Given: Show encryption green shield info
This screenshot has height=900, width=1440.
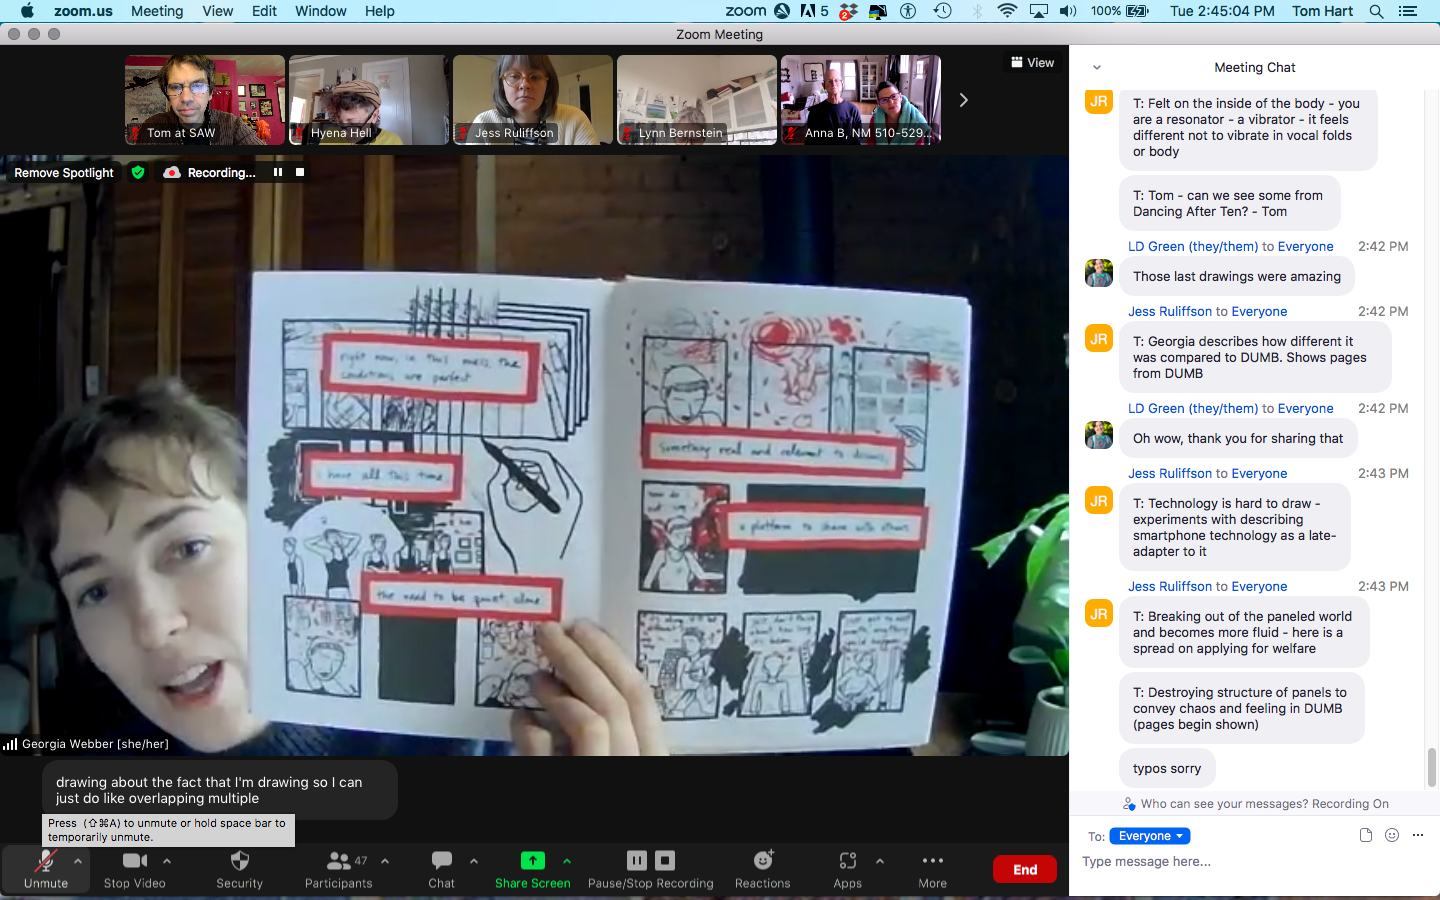Looking at the screenshot, I should (x=138, y=172).
